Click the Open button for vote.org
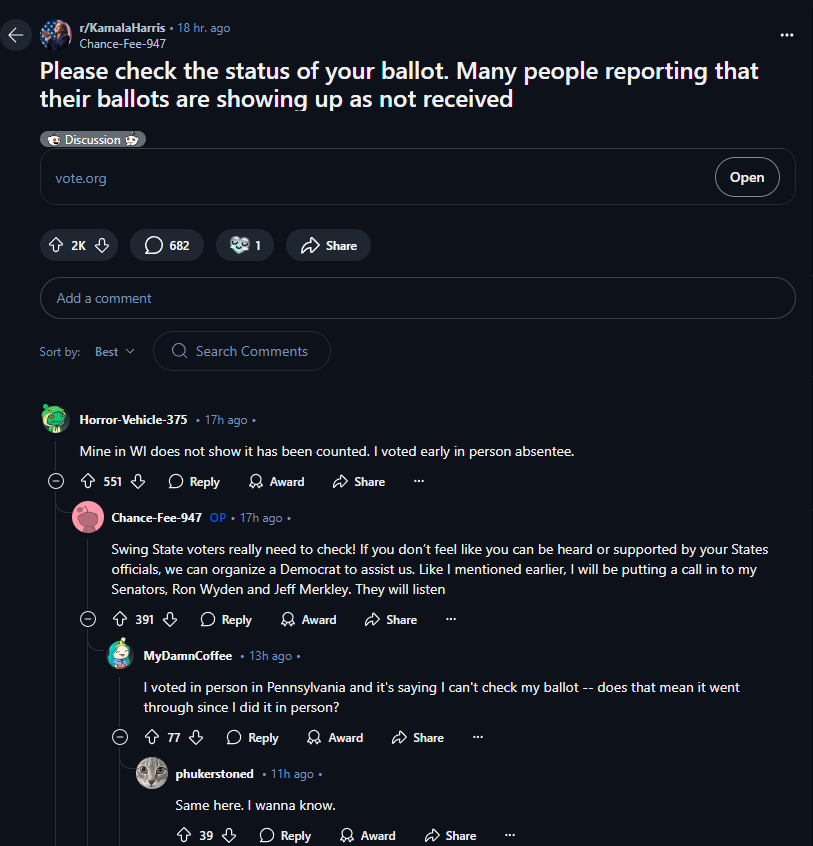The width and height of the screenshot is (813, 846). click(746, 177)
